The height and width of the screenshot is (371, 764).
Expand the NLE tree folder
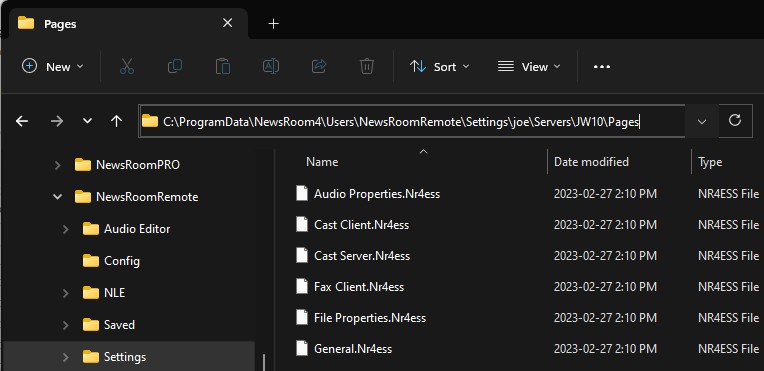pos(65,293)
